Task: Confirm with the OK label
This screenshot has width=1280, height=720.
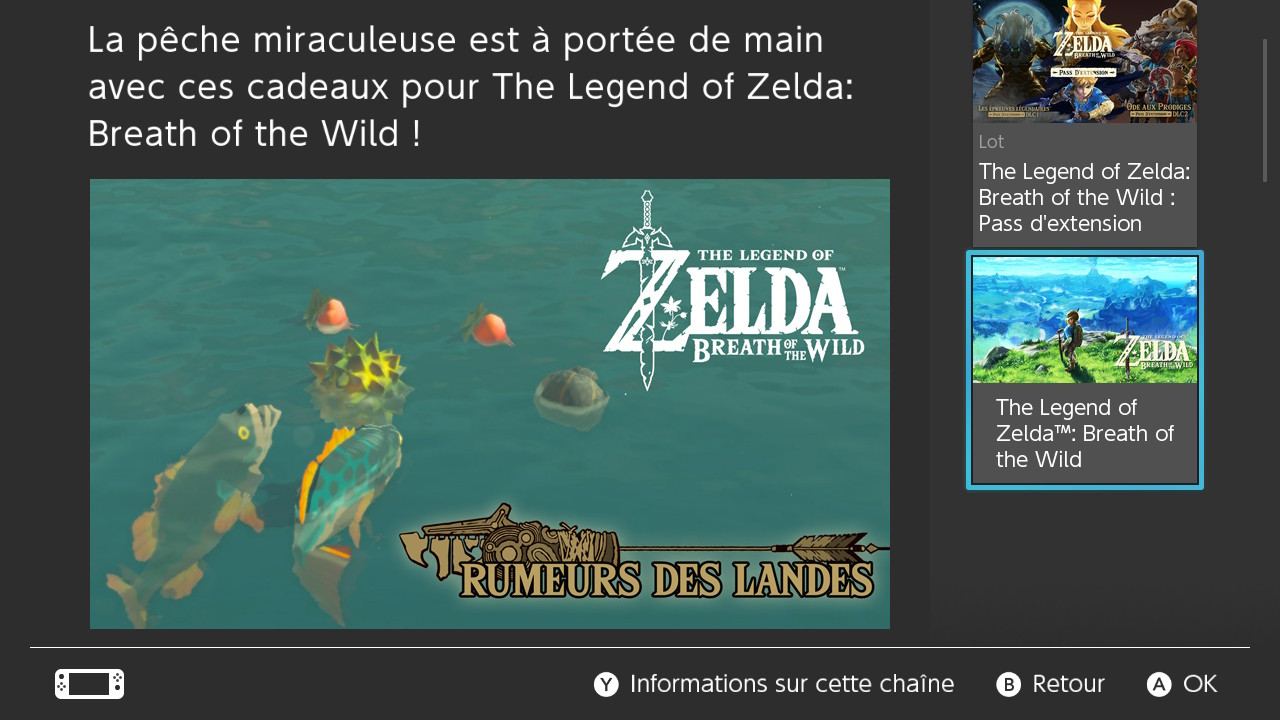Action: [x=1200, y=684]
